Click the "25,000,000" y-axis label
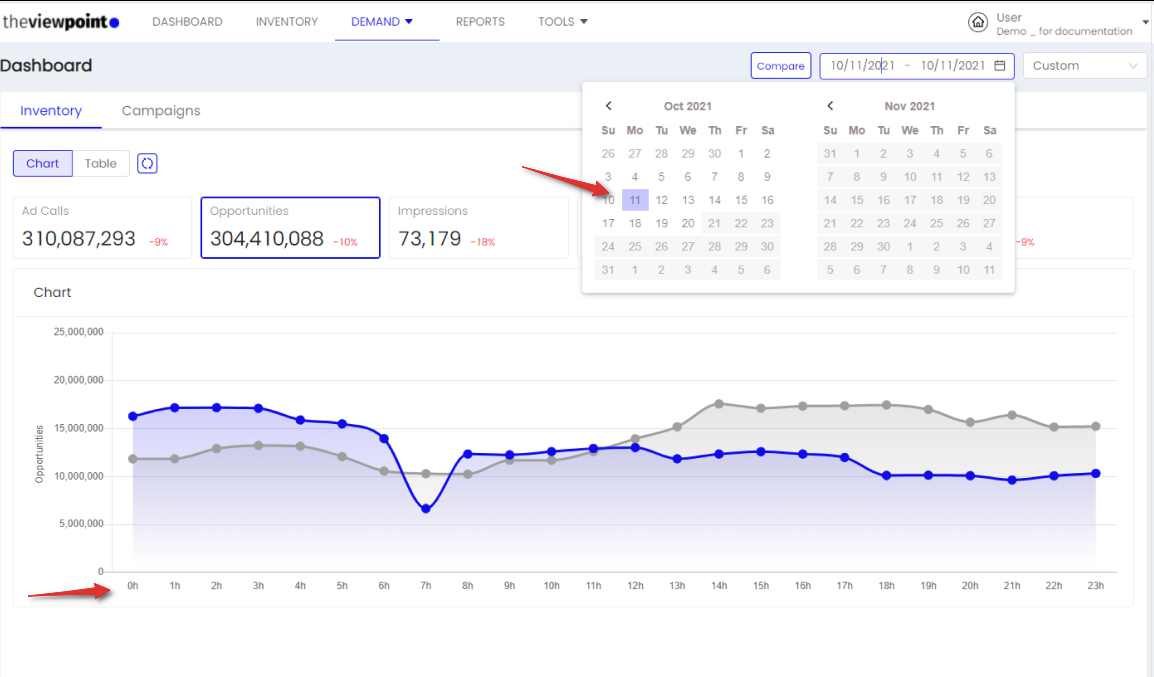 79,332
